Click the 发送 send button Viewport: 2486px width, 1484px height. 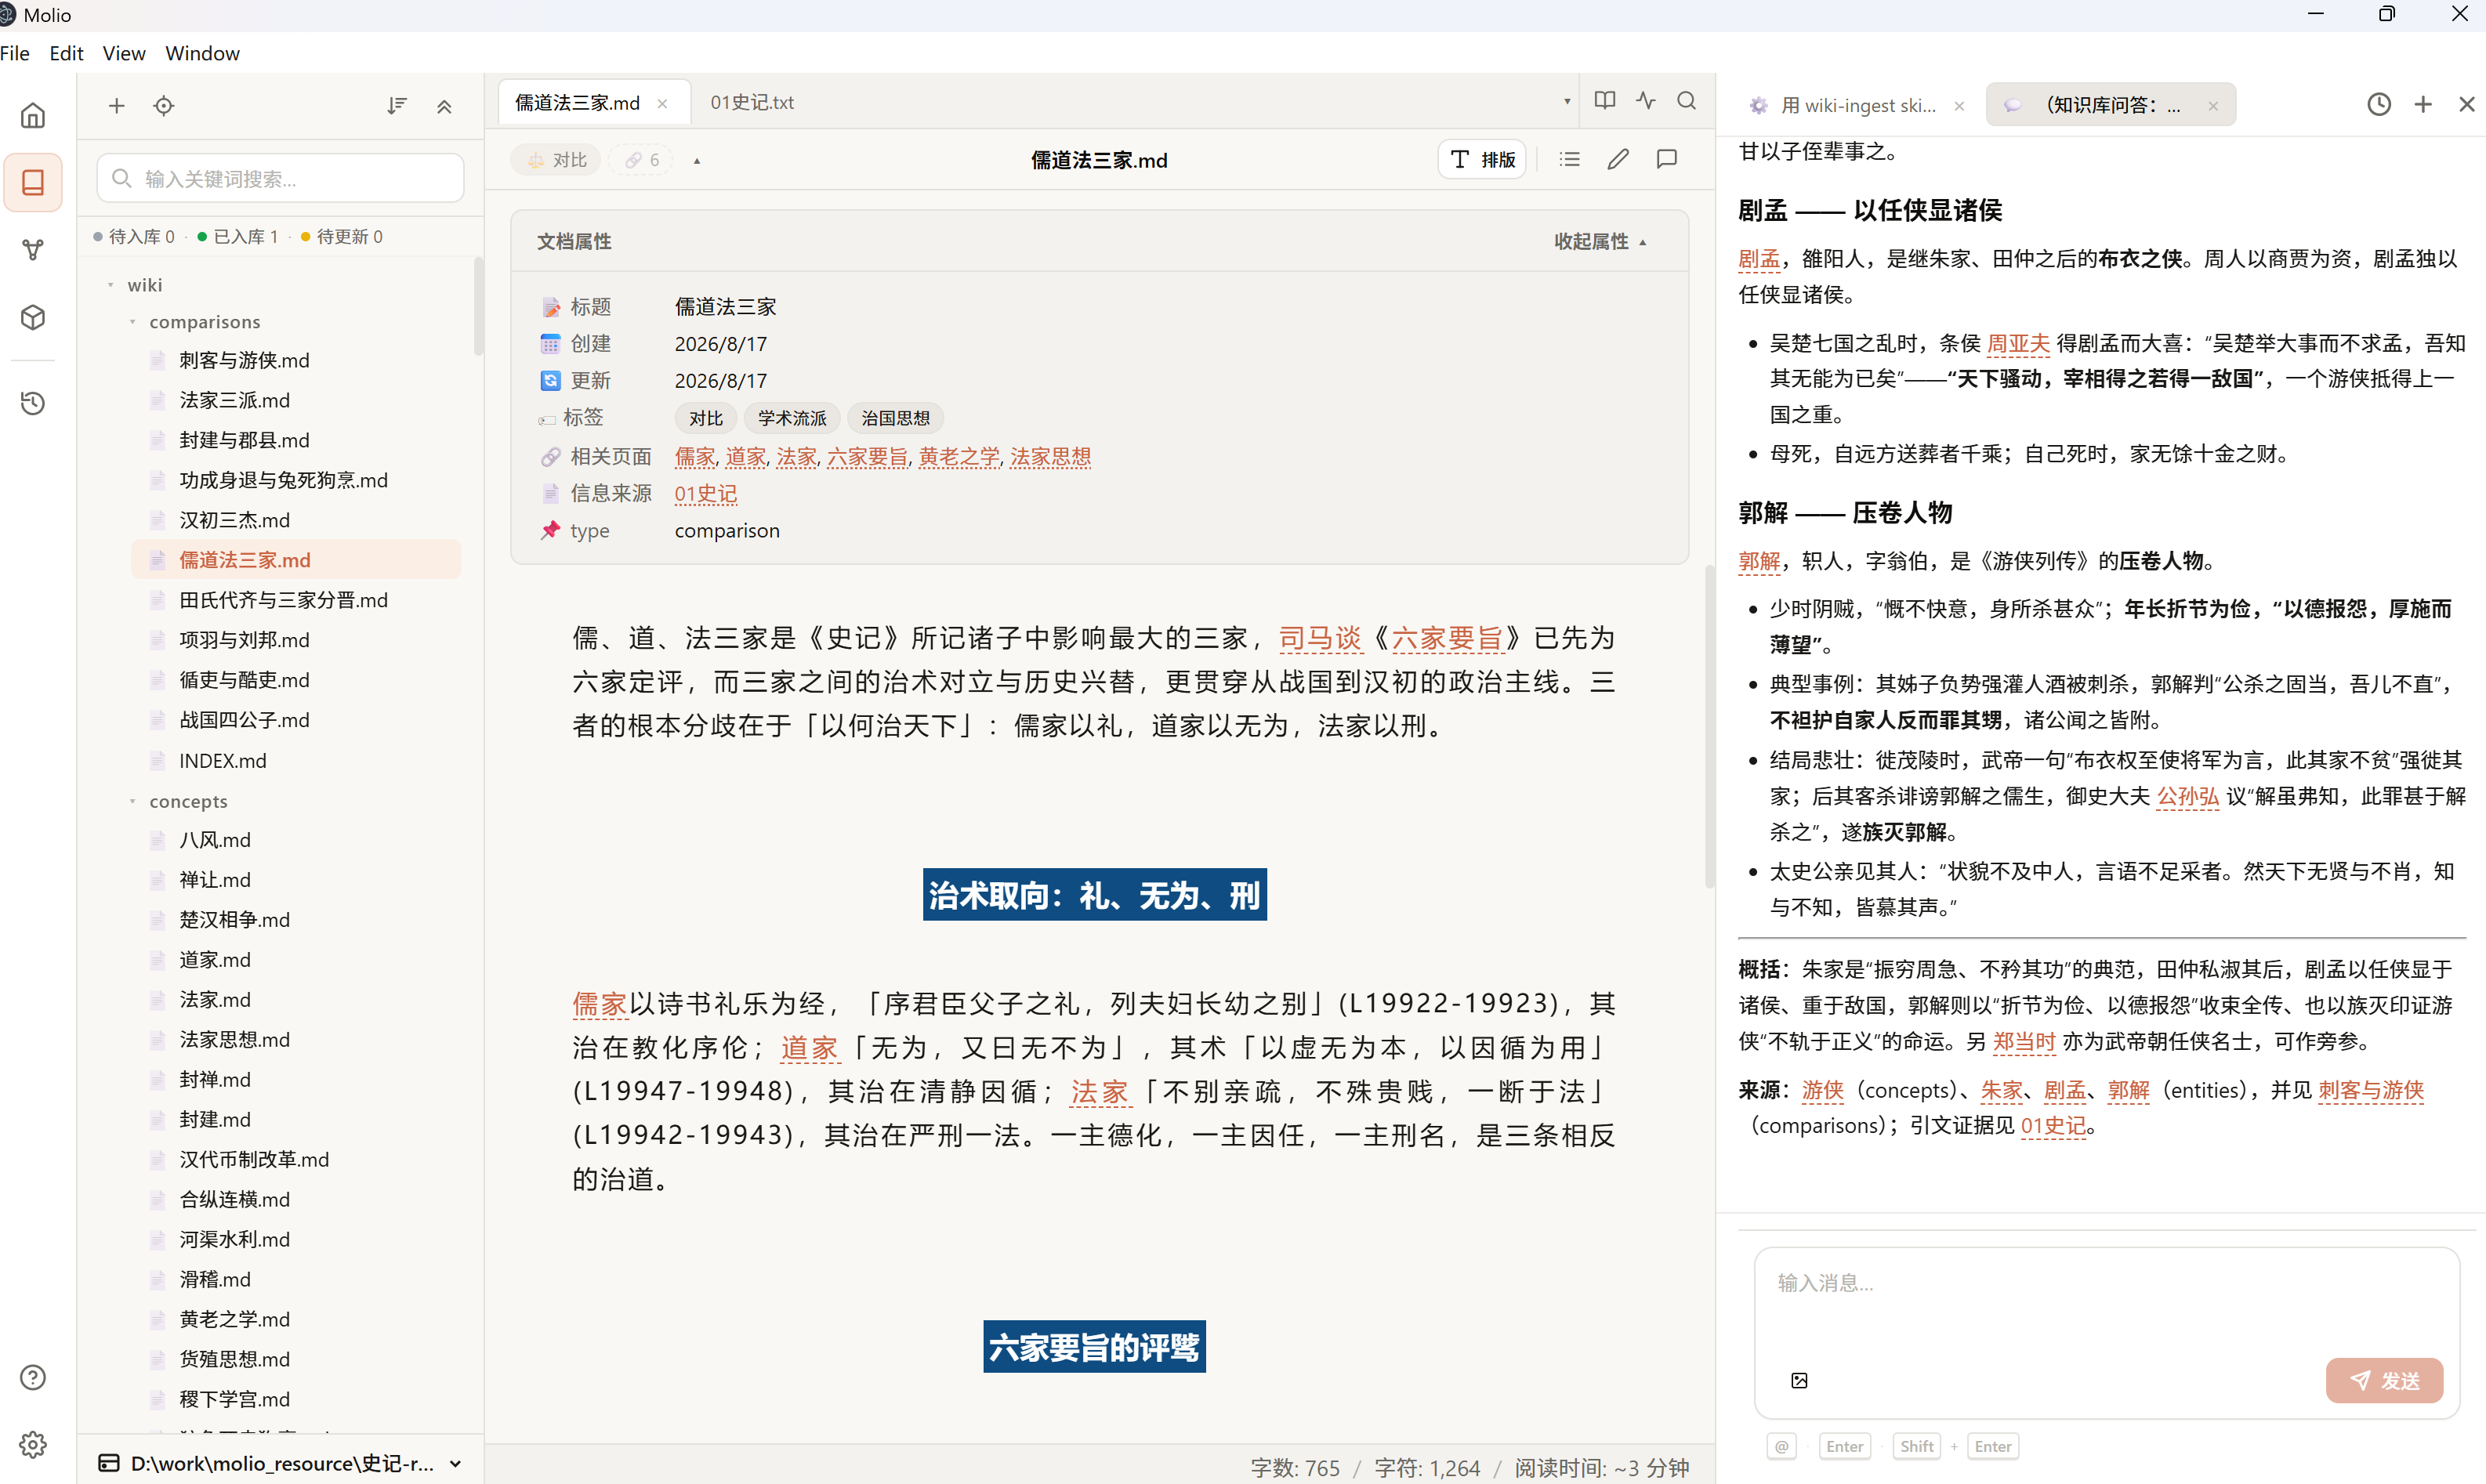click(2384, 1380)
